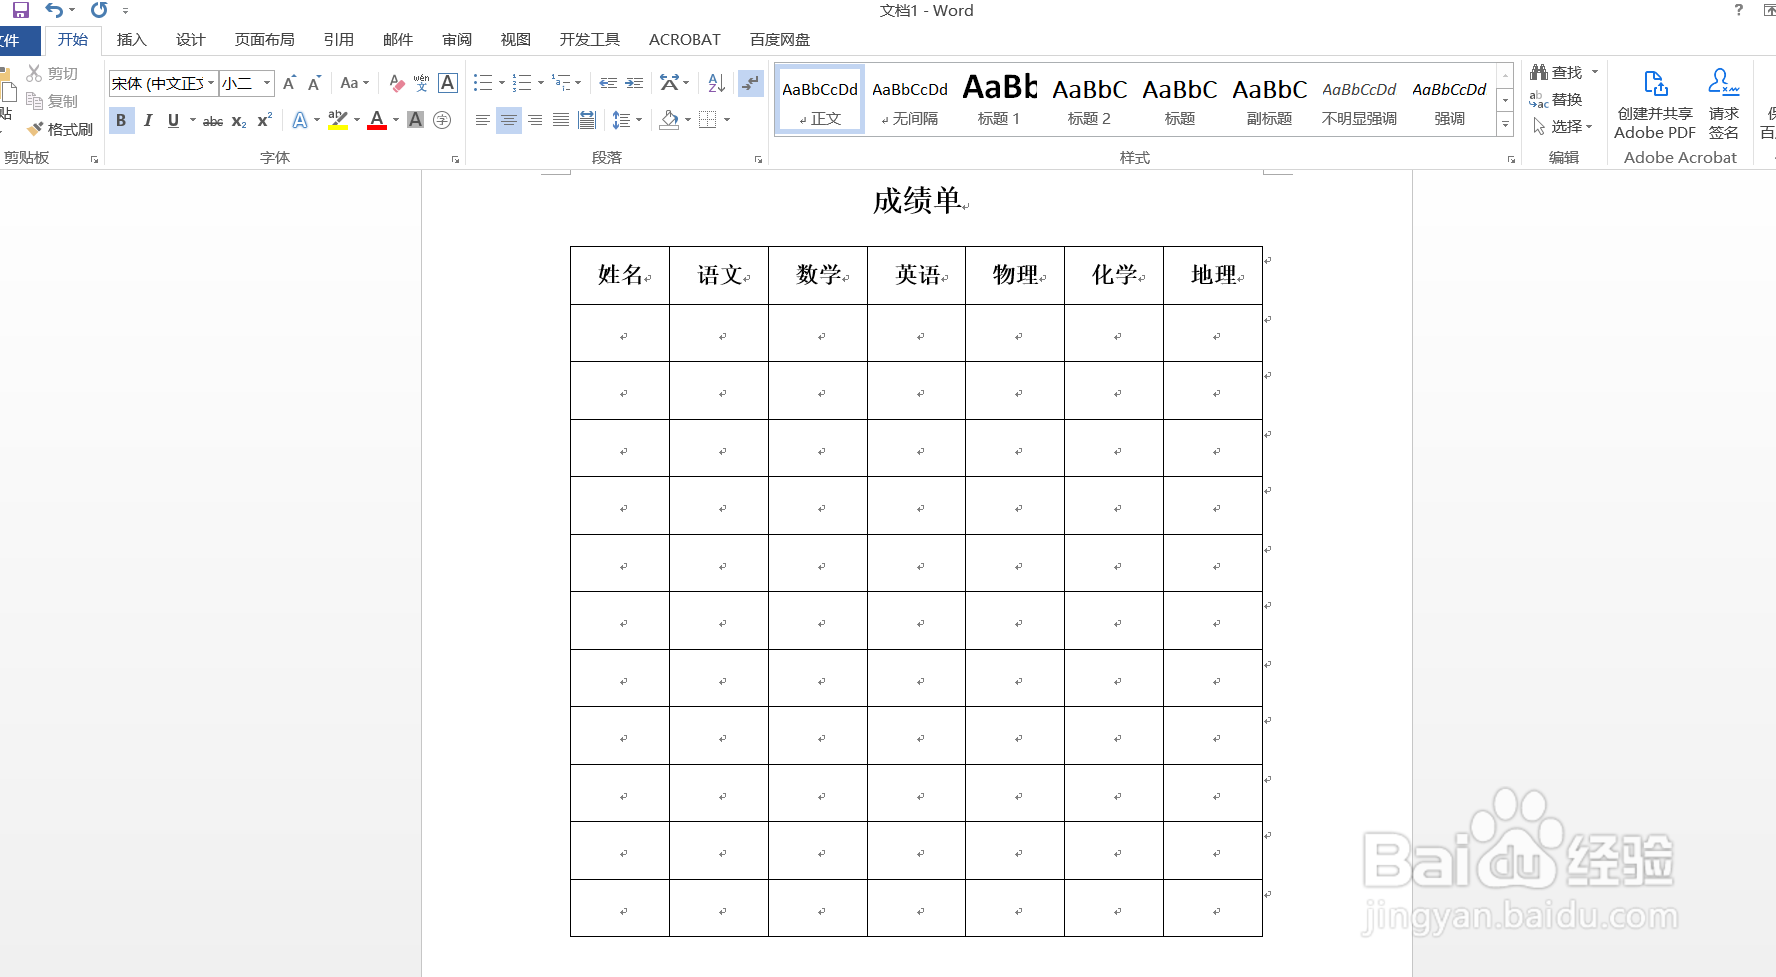1776x977 pixels.
Task: Apply subscript formatting
Action: (239, 121)
